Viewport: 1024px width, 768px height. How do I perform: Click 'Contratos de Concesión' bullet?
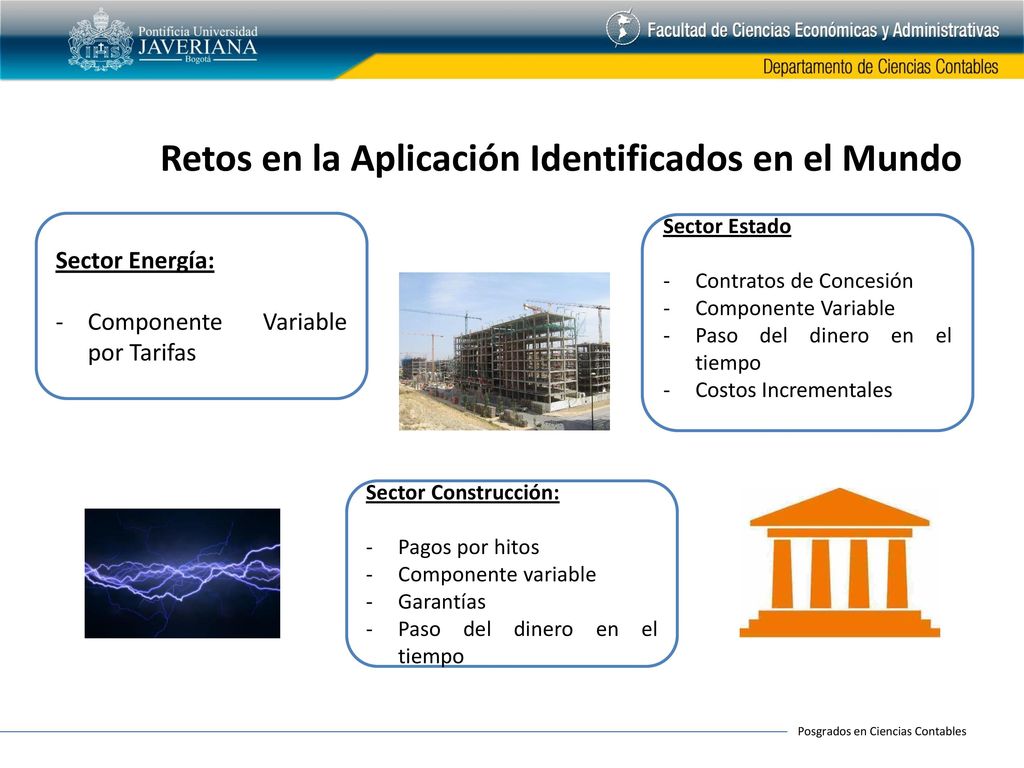(x=803, y=281)
